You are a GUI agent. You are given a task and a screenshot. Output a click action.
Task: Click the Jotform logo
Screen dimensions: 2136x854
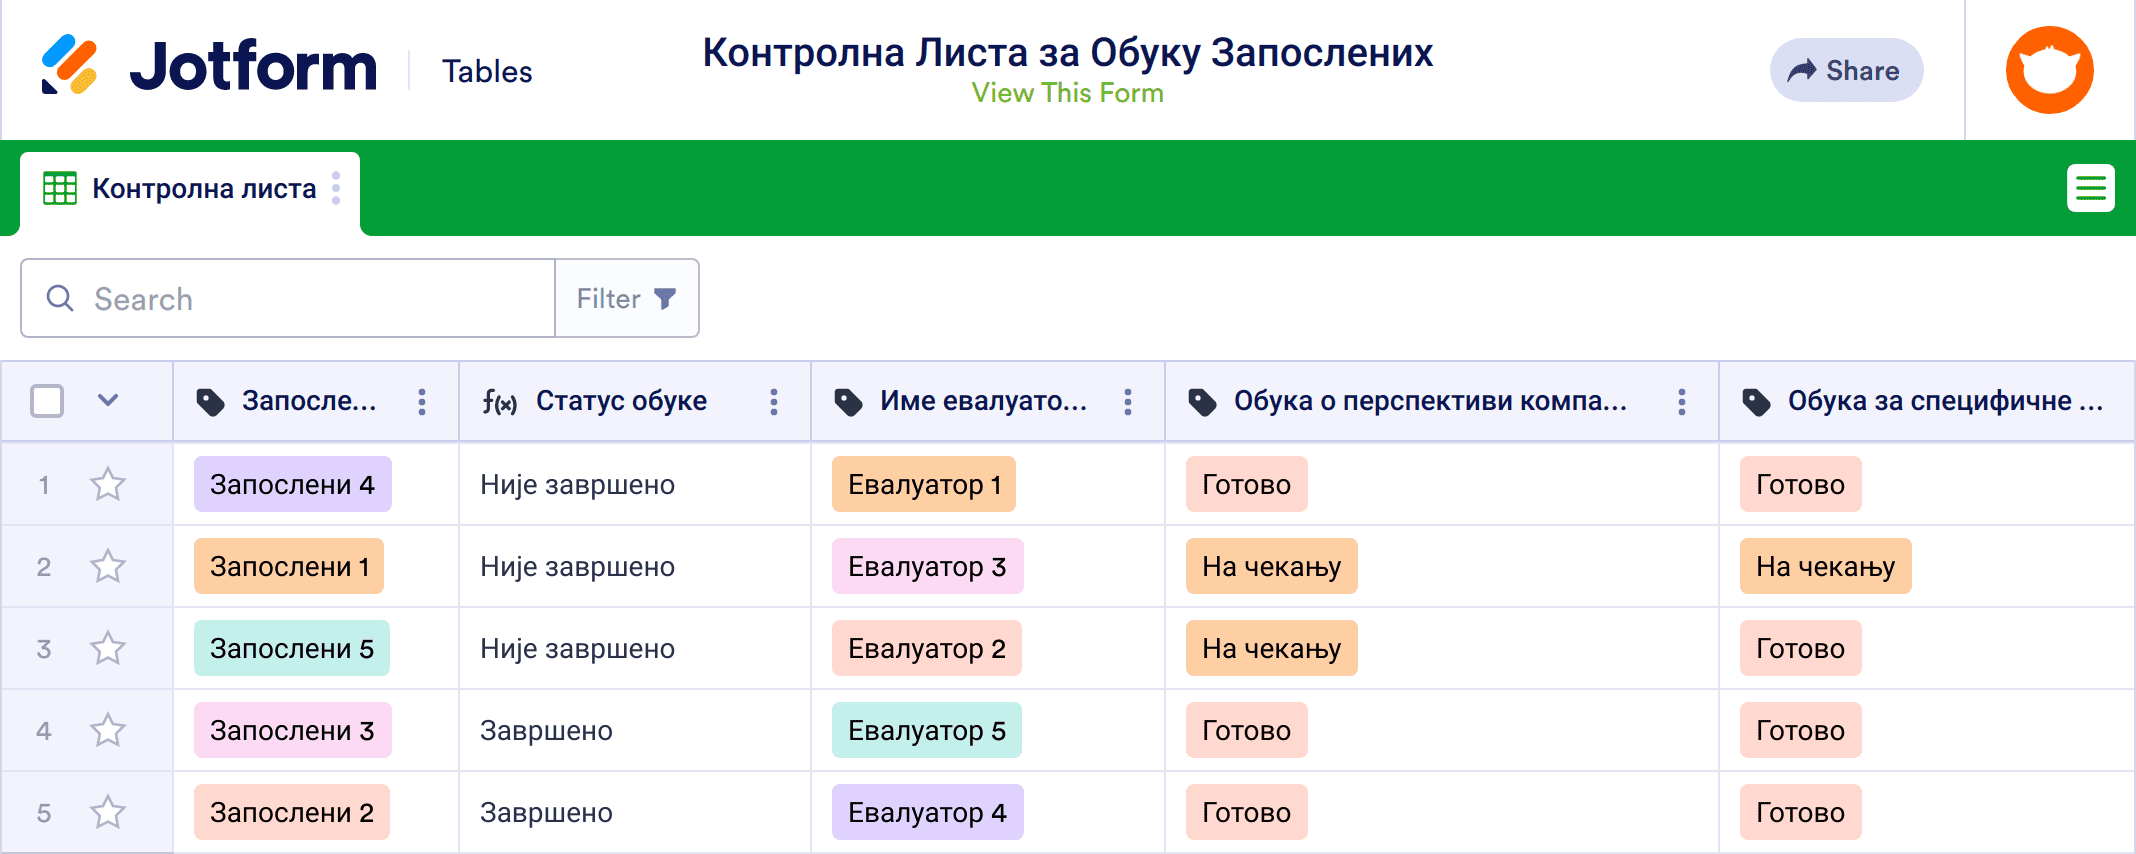pyautogui.click(x=209, y=66)
